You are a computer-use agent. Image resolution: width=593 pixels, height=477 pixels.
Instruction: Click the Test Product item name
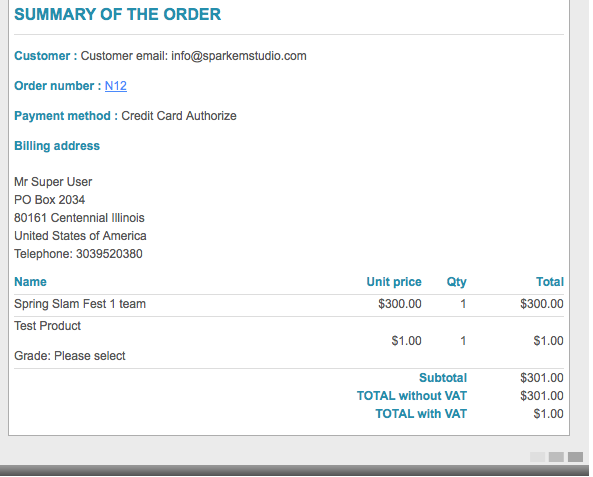(47, 326)
